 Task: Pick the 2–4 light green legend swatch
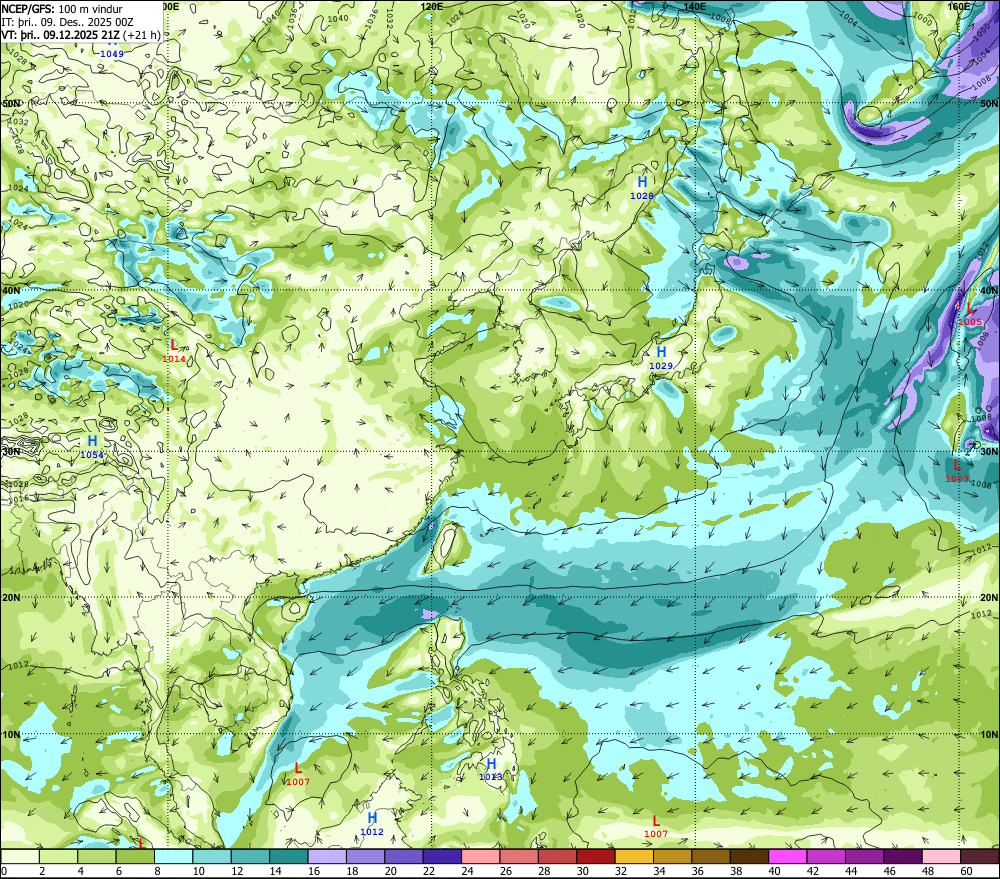point(59,856)
